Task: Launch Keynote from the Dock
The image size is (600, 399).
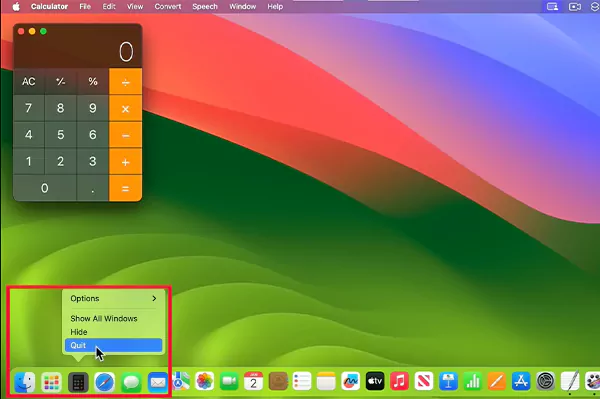Action: tap(448, 381)
